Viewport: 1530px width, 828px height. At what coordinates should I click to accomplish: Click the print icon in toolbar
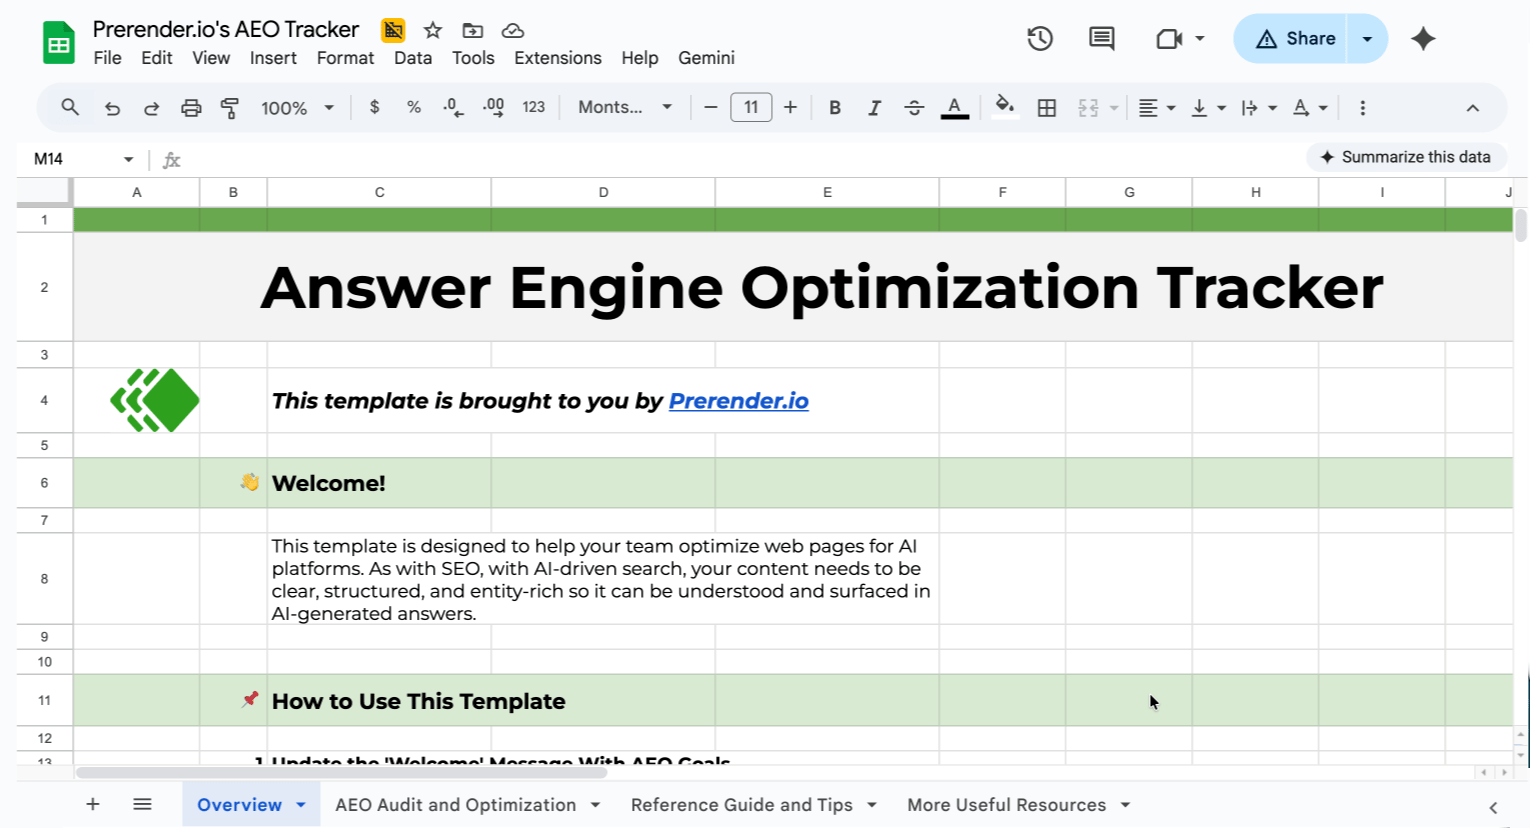(x=191, y=108)
